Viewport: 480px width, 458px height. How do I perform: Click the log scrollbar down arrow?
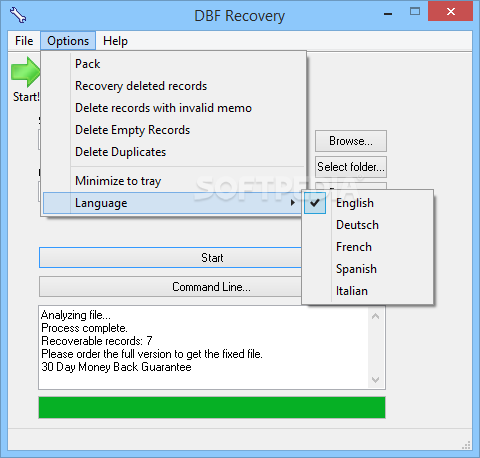coord(376,380)
